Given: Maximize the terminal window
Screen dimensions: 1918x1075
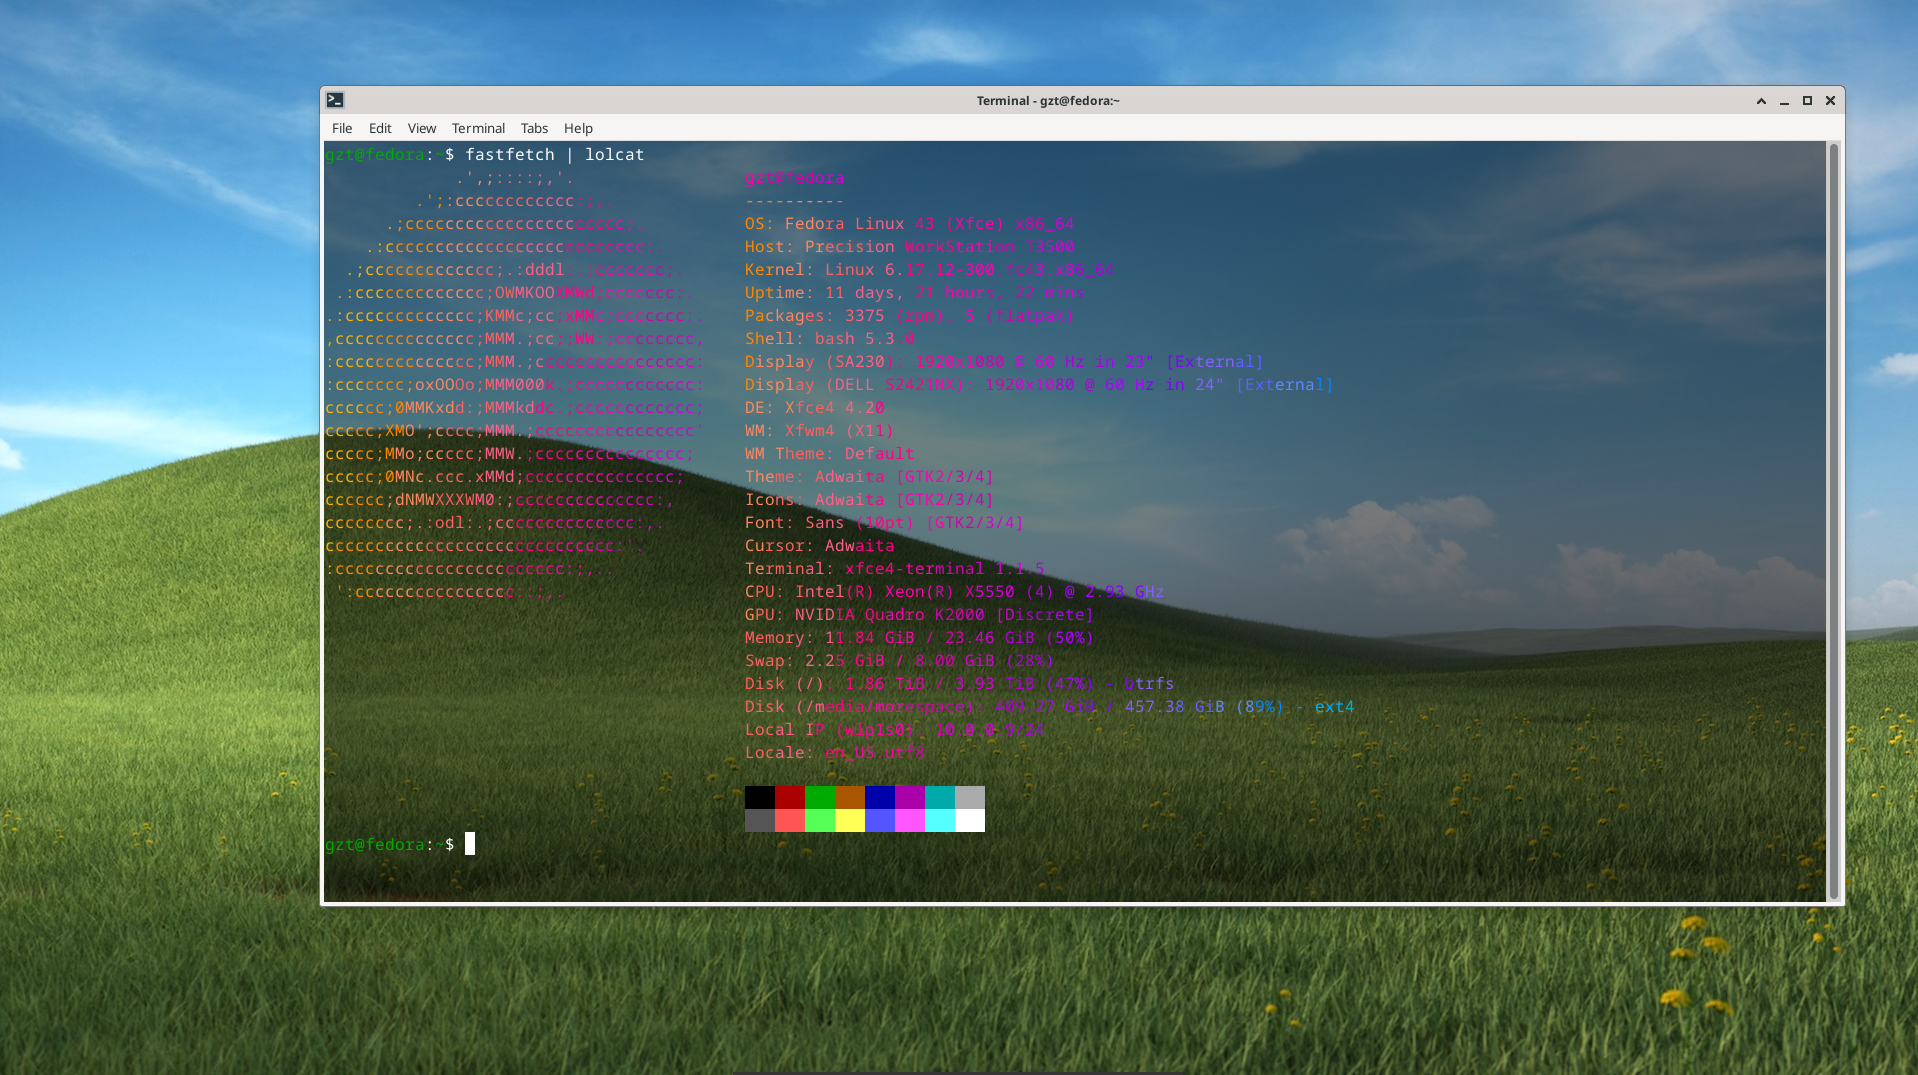Looking at the screenshot, I should pos(1807,101).
